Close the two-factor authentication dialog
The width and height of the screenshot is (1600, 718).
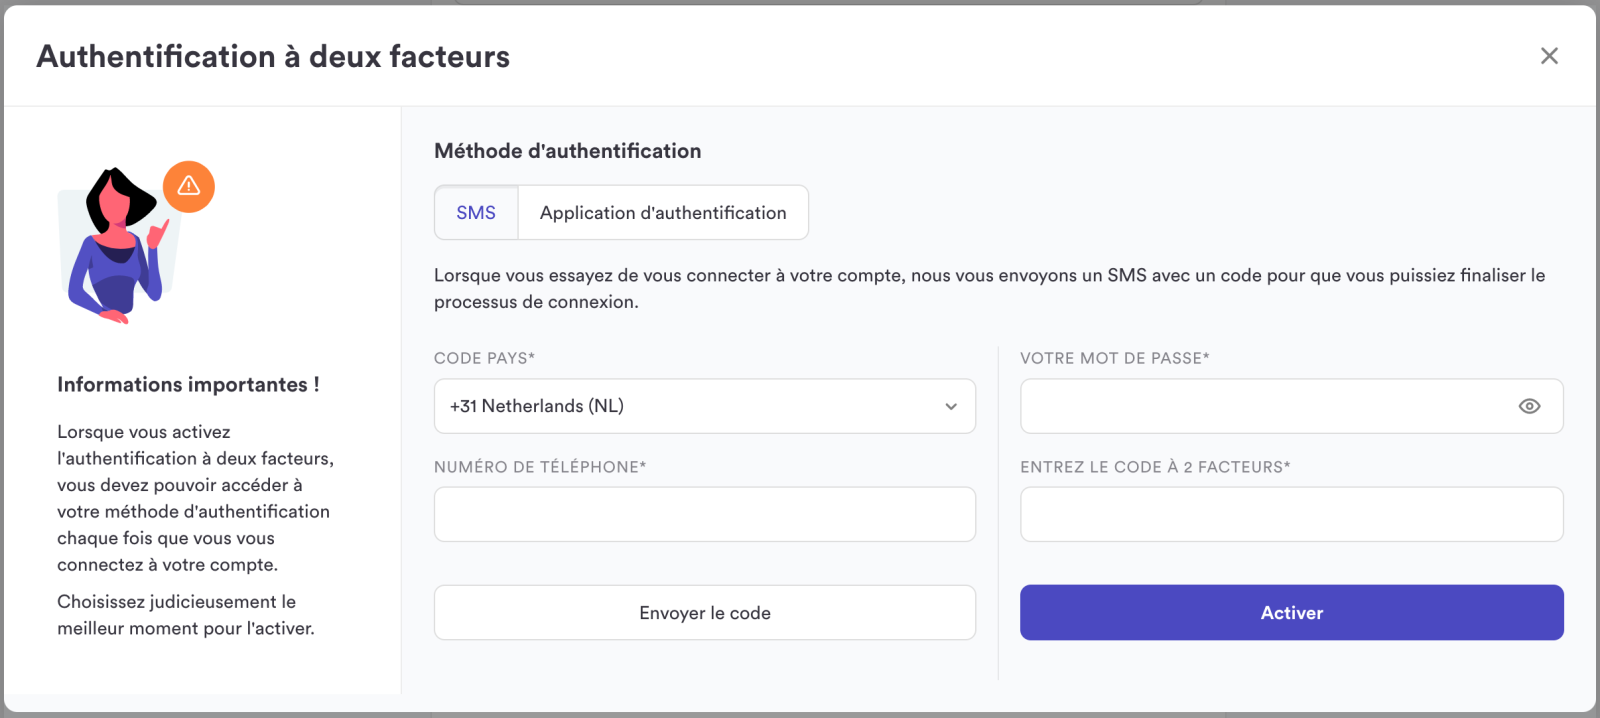[x=1549, y=56]
